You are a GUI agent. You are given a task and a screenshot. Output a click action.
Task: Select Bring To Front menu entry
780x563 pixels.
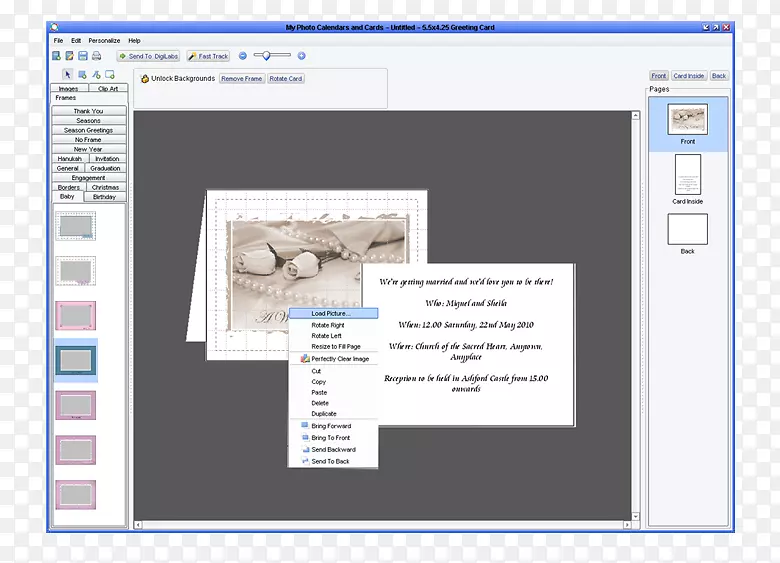[330, 438]
